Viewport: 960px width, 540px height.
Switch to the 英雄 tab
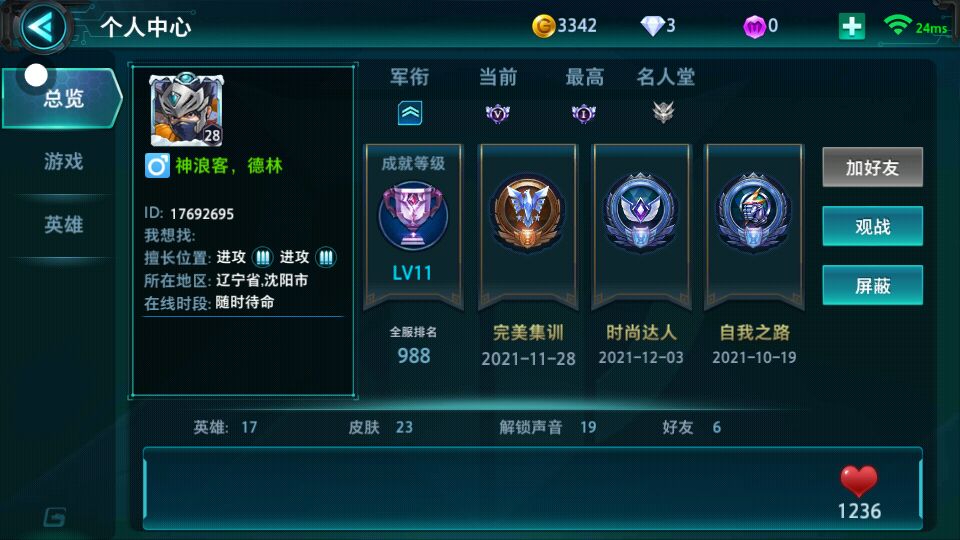62,225
